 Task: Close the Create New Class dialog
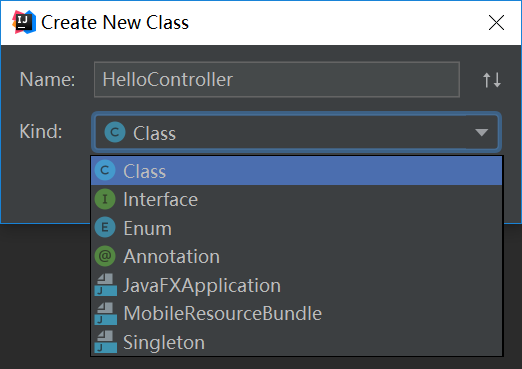pyautogui.click(x=496, y=23)
